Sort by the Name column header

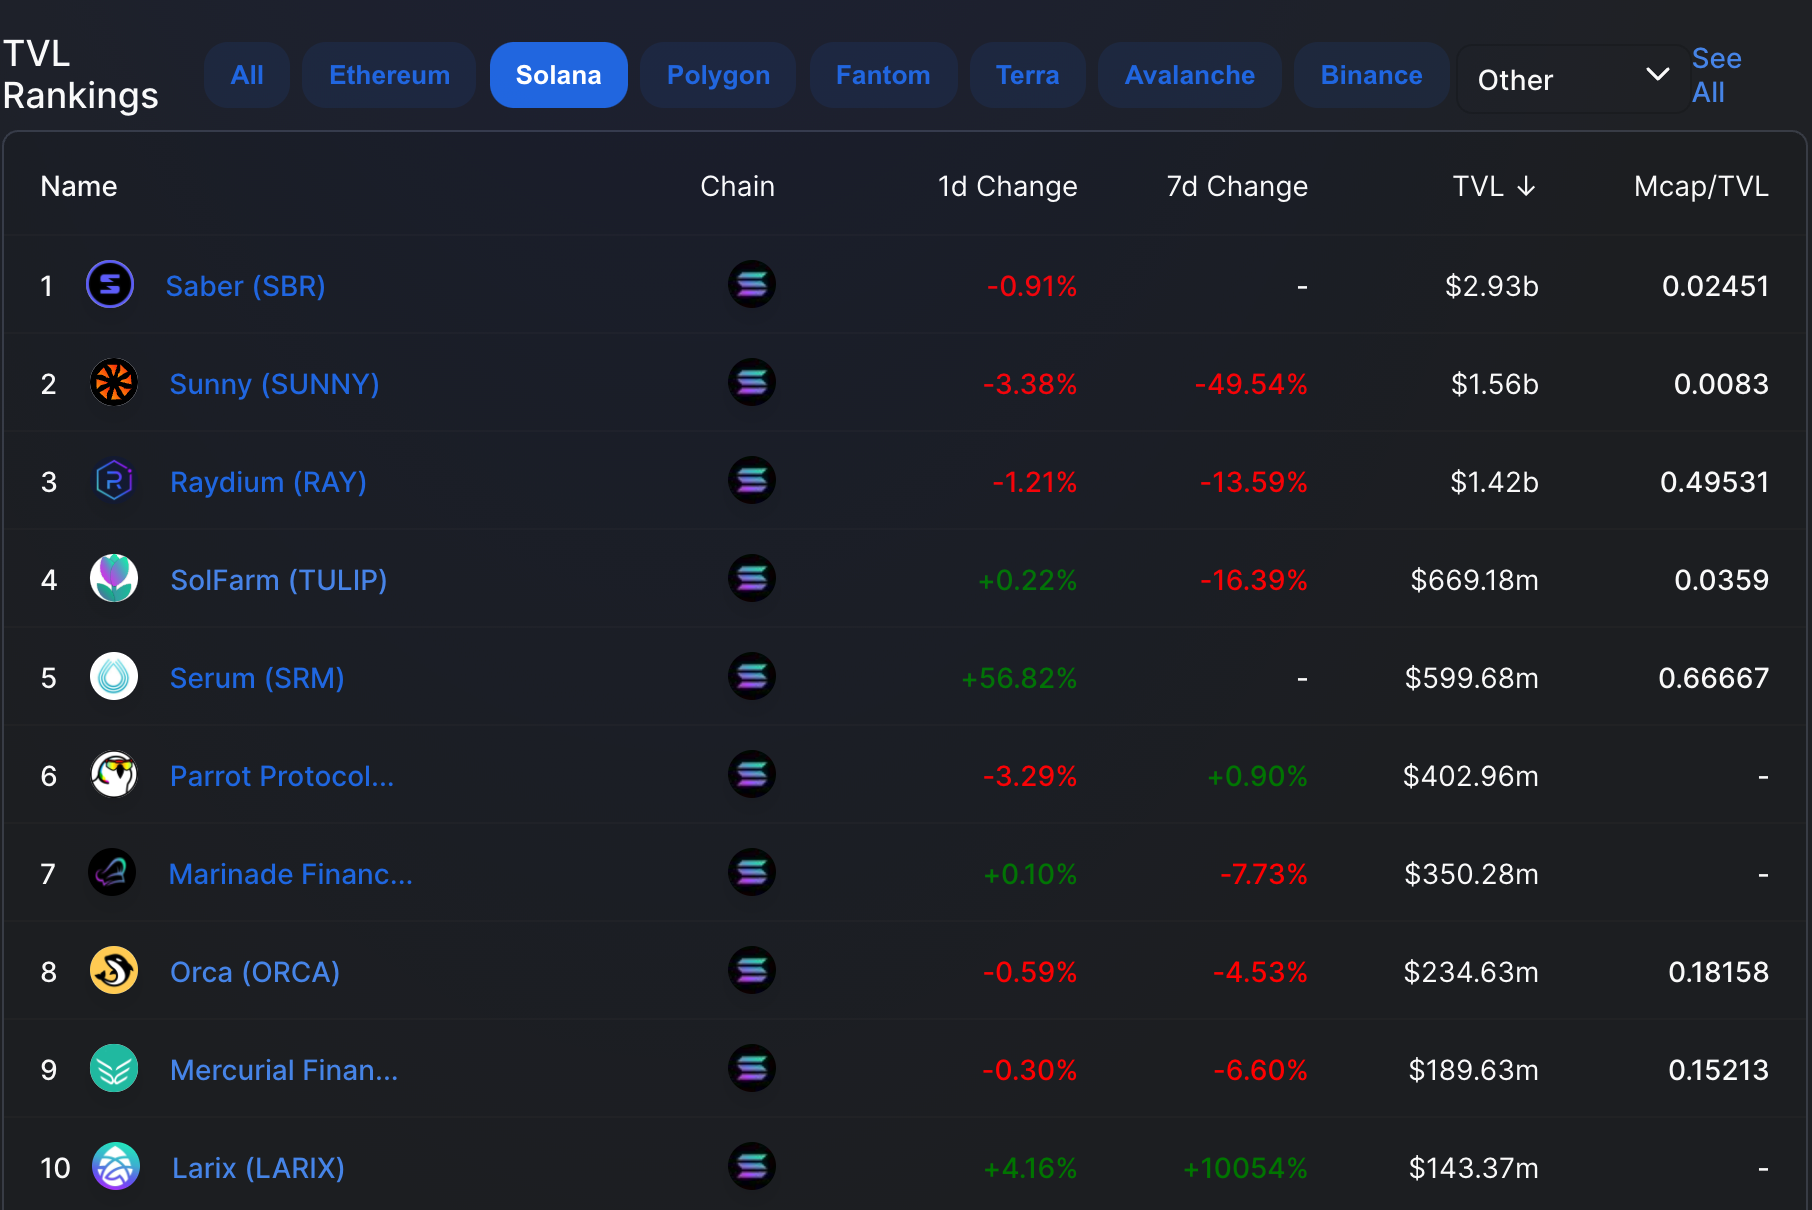coord(79,187)
